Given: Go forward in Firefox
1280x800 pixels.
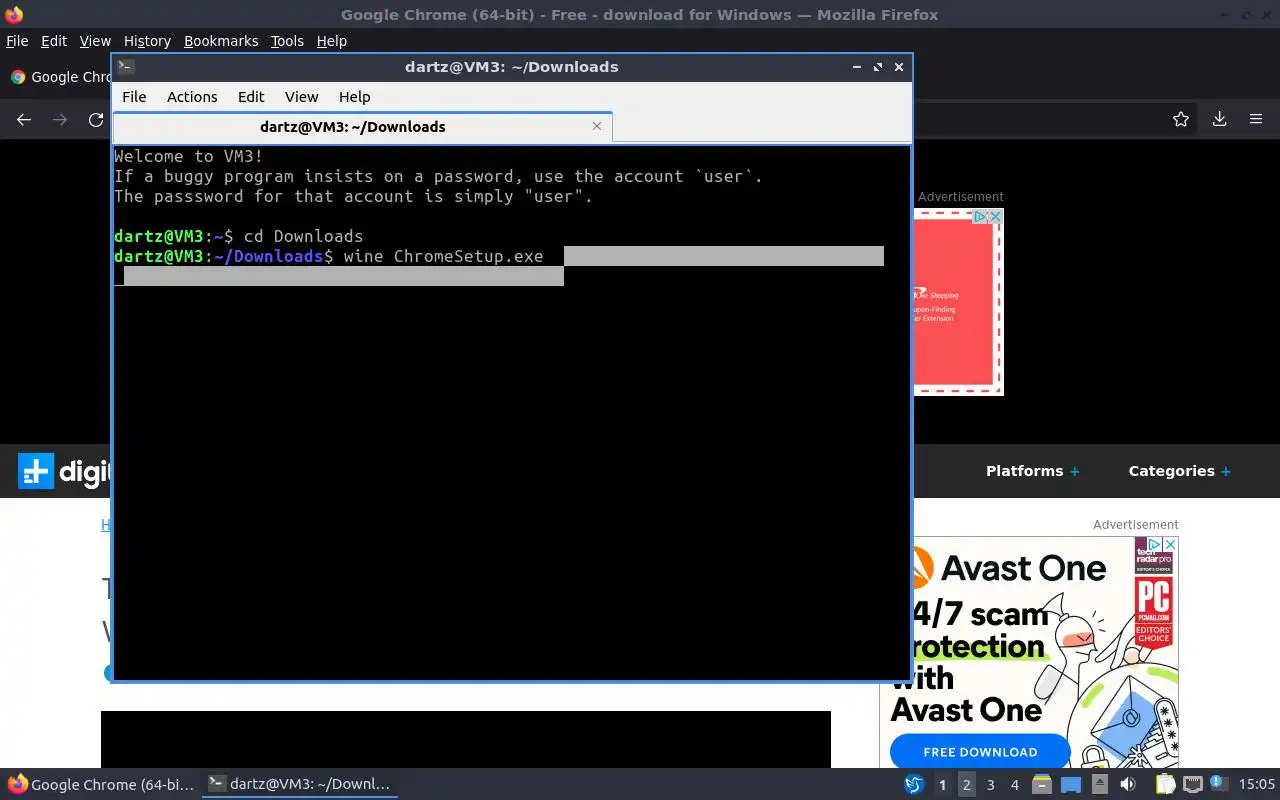Looking at the screenshot, I should pos(60,120).
